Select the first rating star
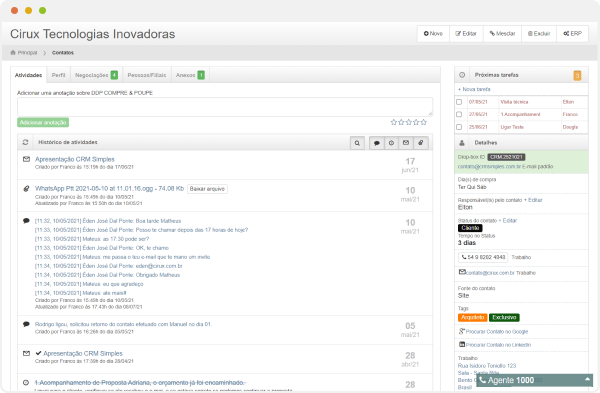 coord(394,122)
